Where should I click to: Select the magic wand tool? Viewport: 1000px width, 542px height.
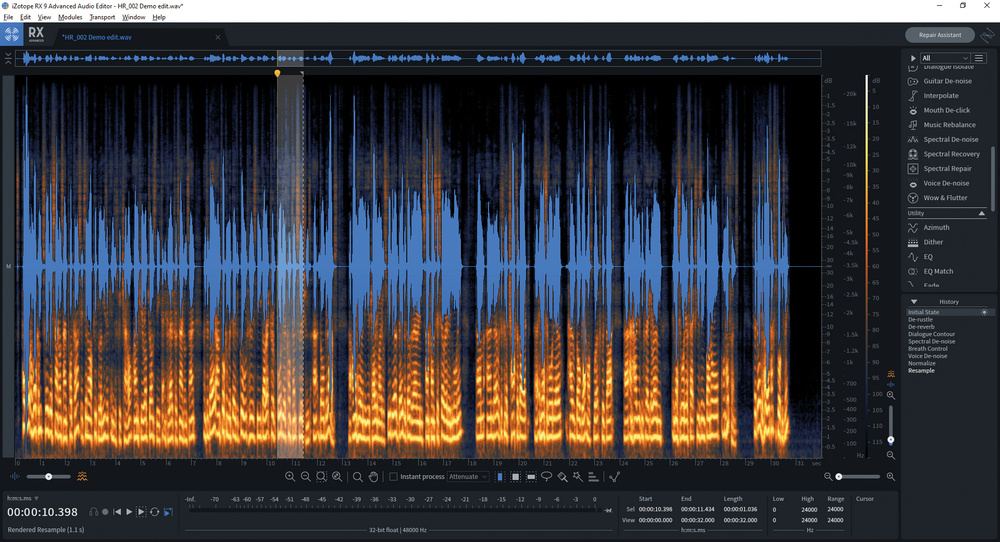(x=578, y=477)
